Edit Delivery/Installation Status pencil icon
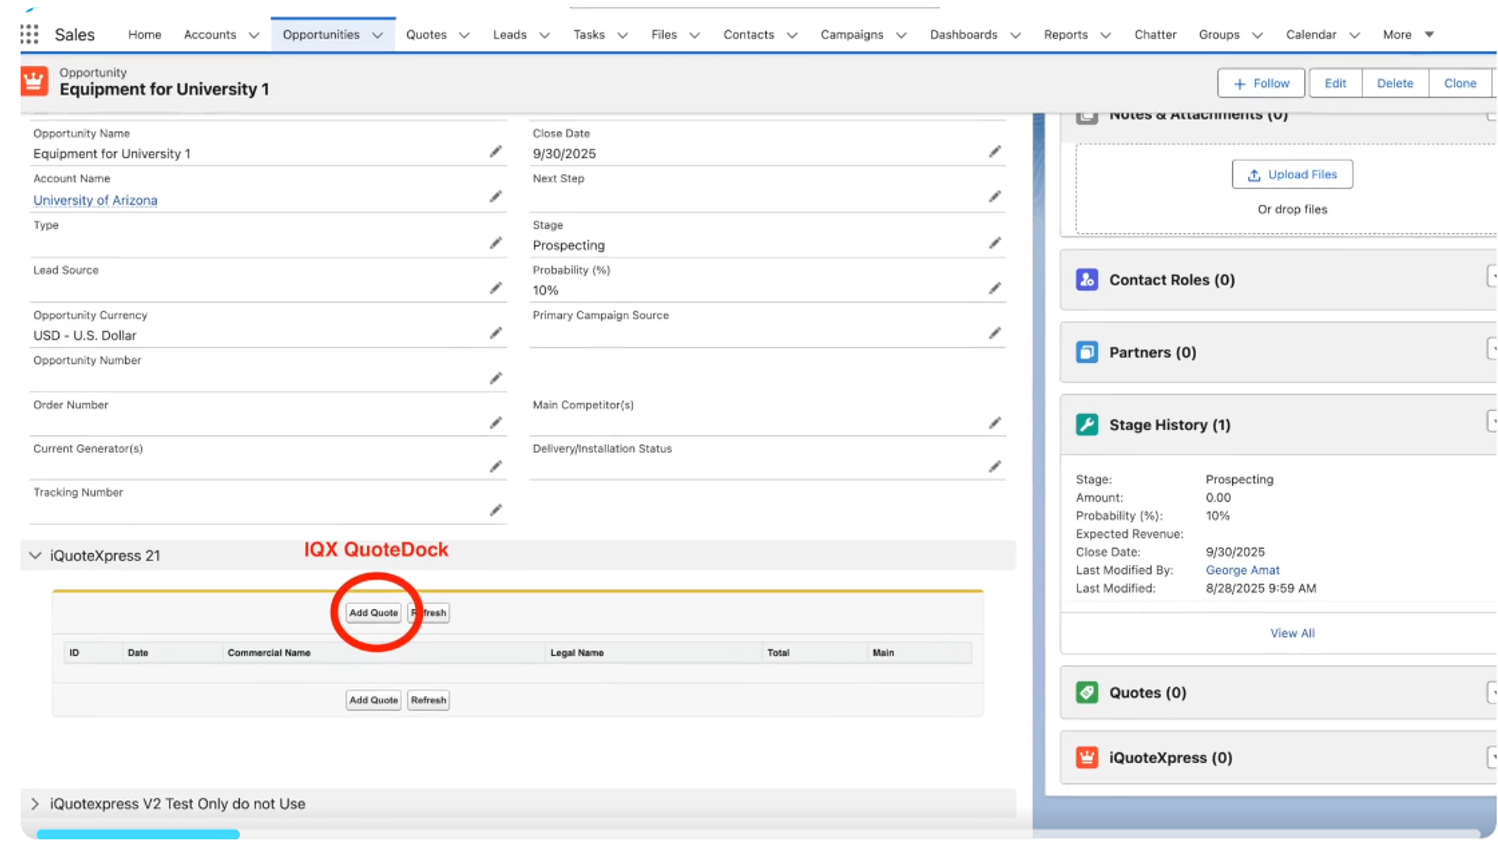Viewport: 1498px width, 850px height. [994, 467]
